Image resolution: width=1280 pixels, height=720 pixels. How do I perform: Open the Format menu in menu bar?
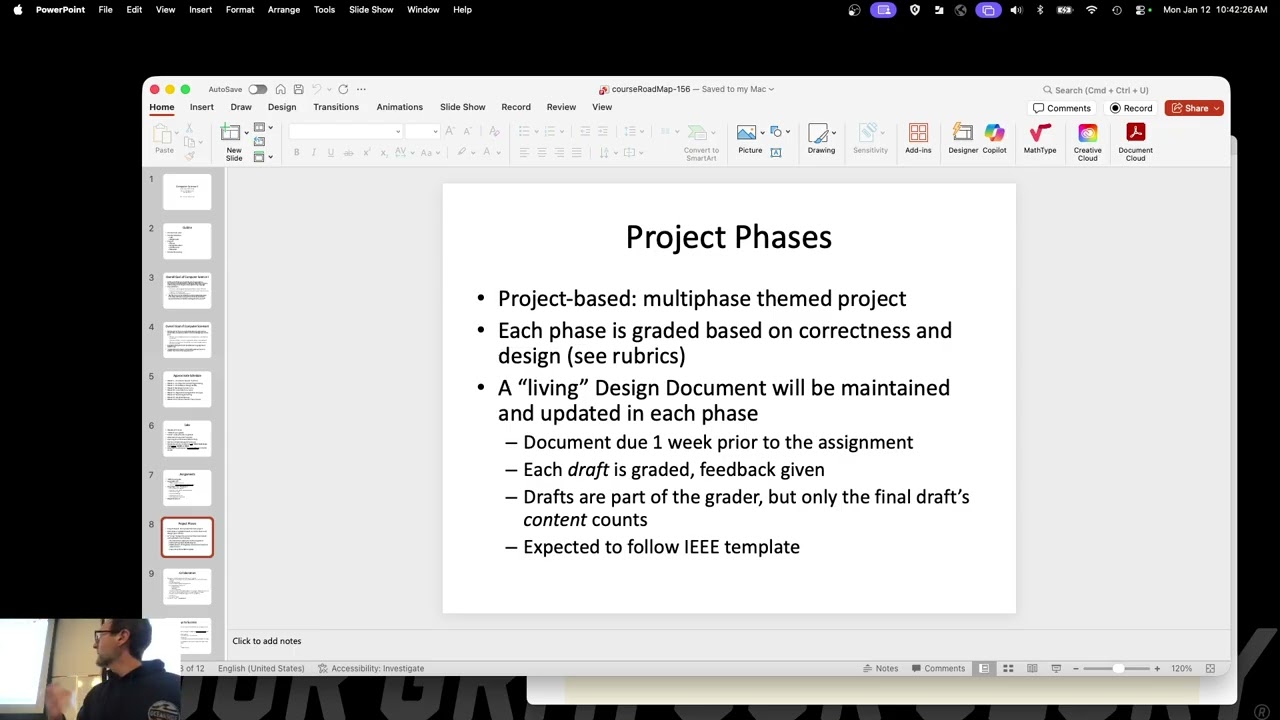(x=239, y=10)
